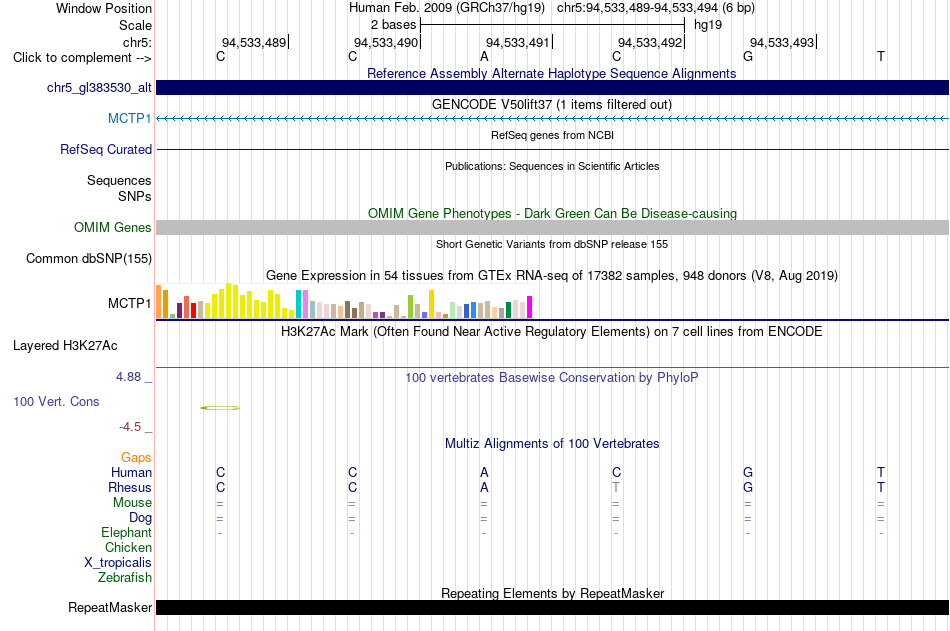This screenshot has width=950, height=631.
Task: Click Multiz Alignments of 100 Vertebrates title
Action: coord(552,444)
